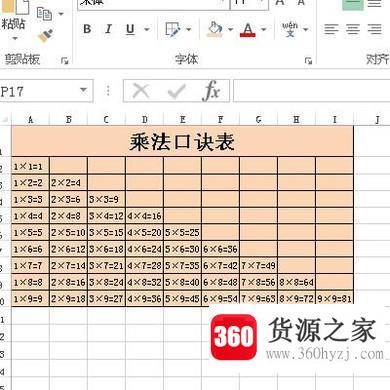Open phonetic guide dropdown arrow
Image resolution: width=390 pixels, height=390 pixels.
click(x=306, y=29)
